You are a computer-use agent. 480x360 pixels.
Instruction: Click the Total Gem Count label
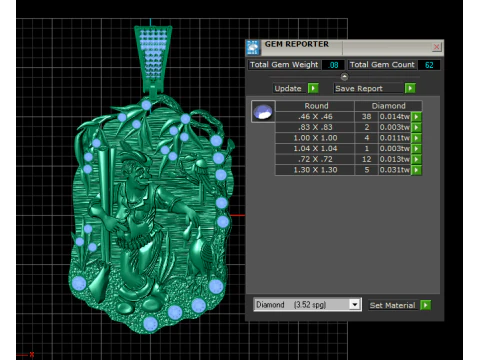382,65
